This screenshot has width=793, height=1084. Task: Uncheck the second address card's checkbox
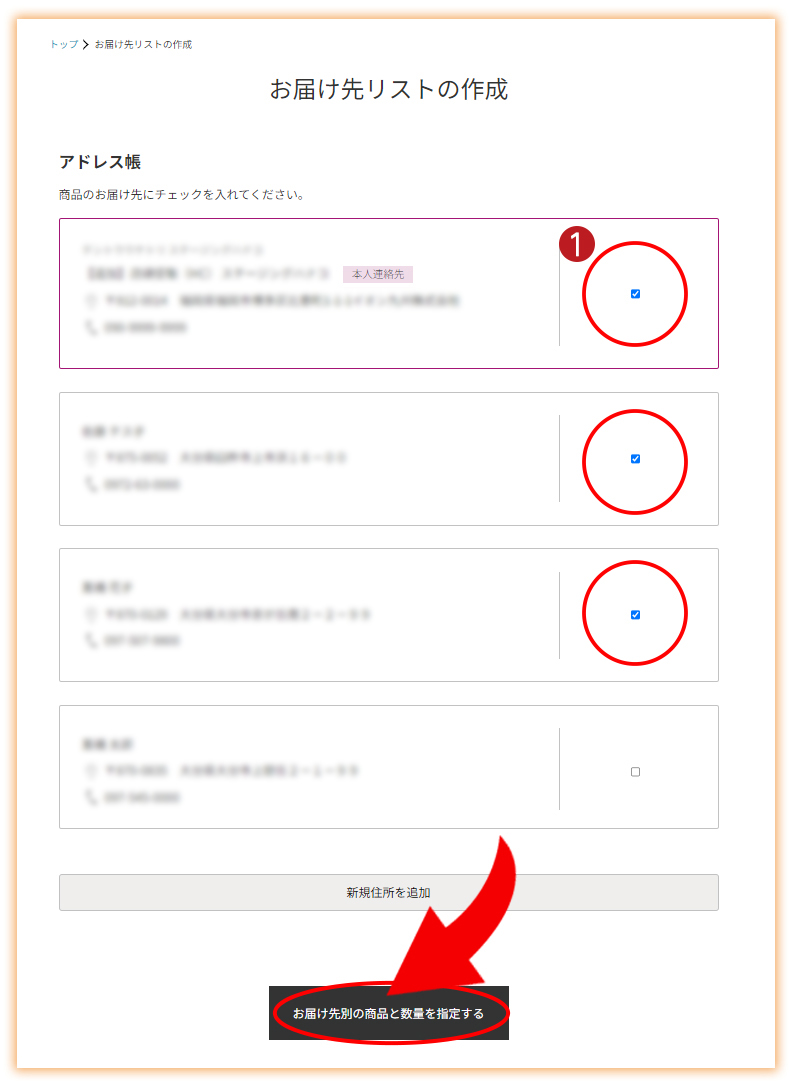pos(635,459)
